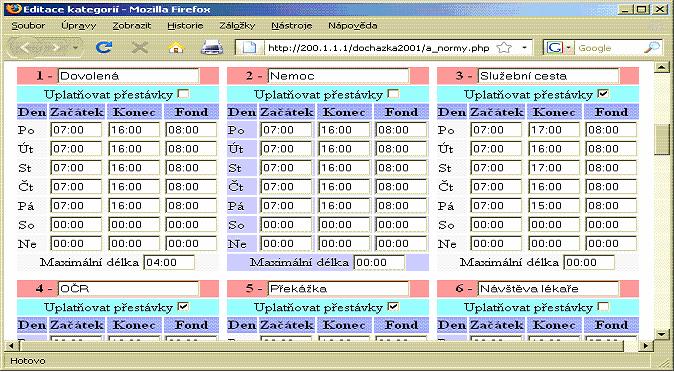The image size is (674, 372).
Task: Toggle Uplatňovat přestávky for OČR
Action: 183,306
